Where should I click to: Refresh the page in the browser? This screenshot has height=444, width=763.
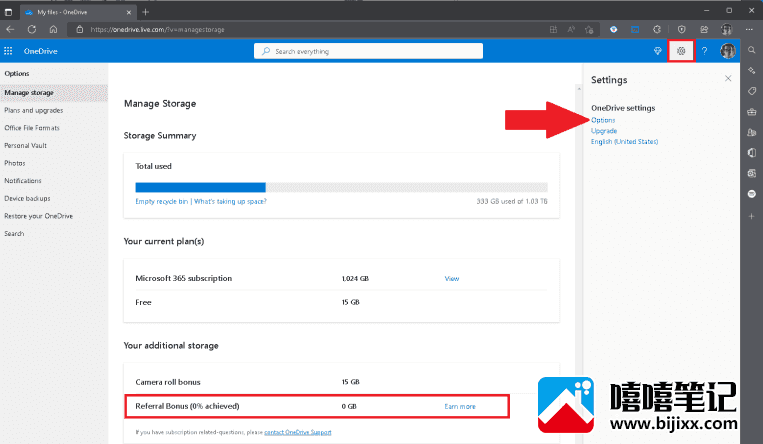[x=32, y=29]
